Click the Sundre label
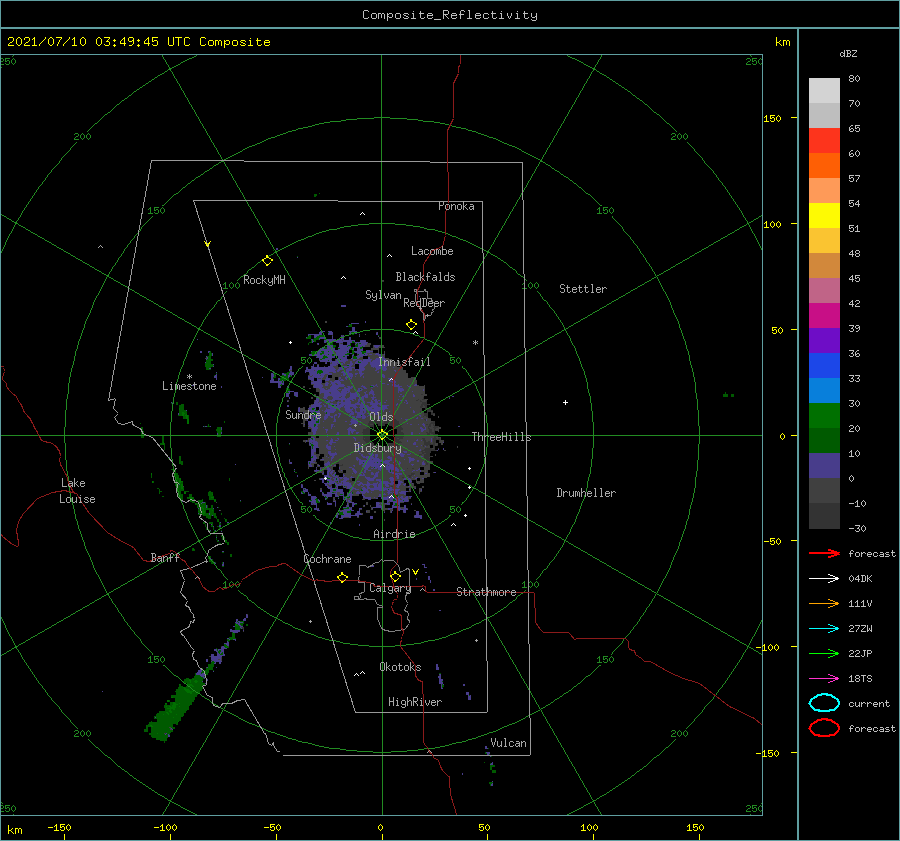The width and height of the screenshot is (900, 841). click(x=303, y=414)
